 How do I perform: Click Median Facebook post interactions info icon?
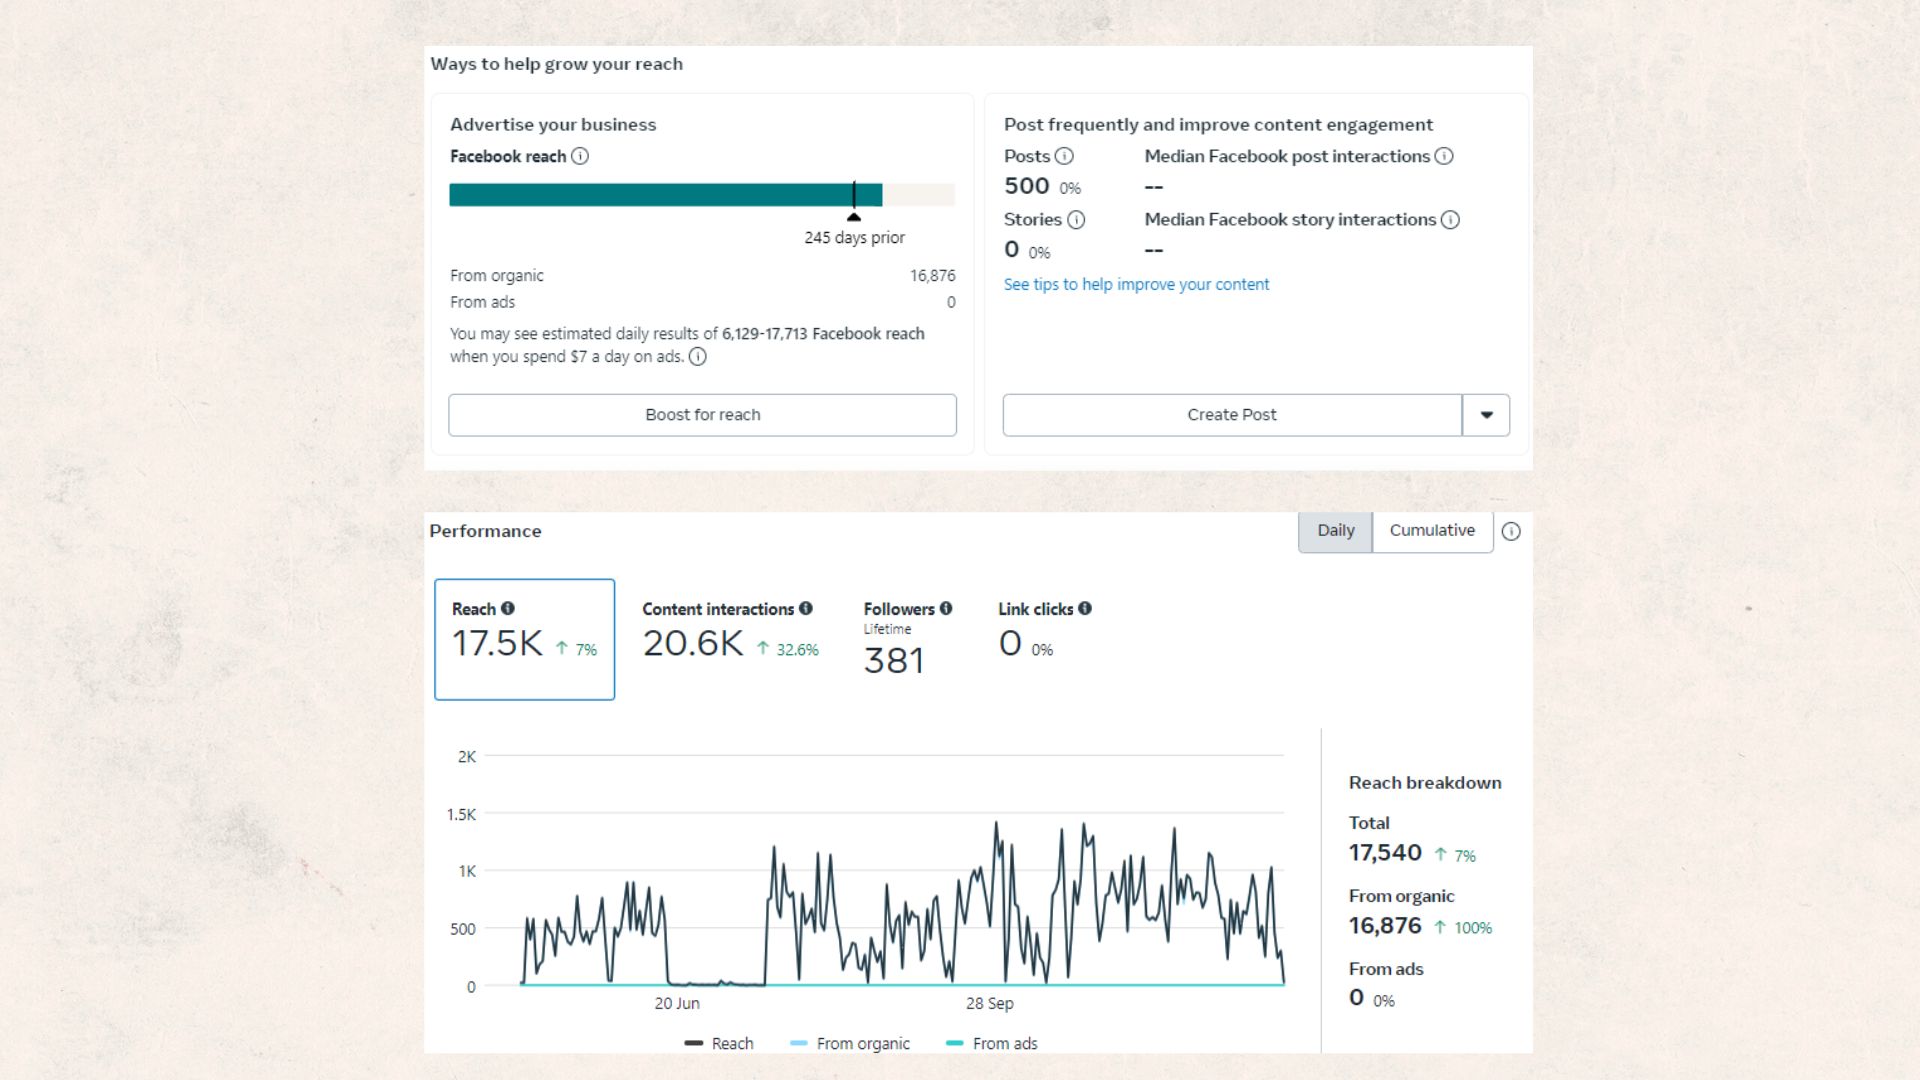click(1444, 156)
